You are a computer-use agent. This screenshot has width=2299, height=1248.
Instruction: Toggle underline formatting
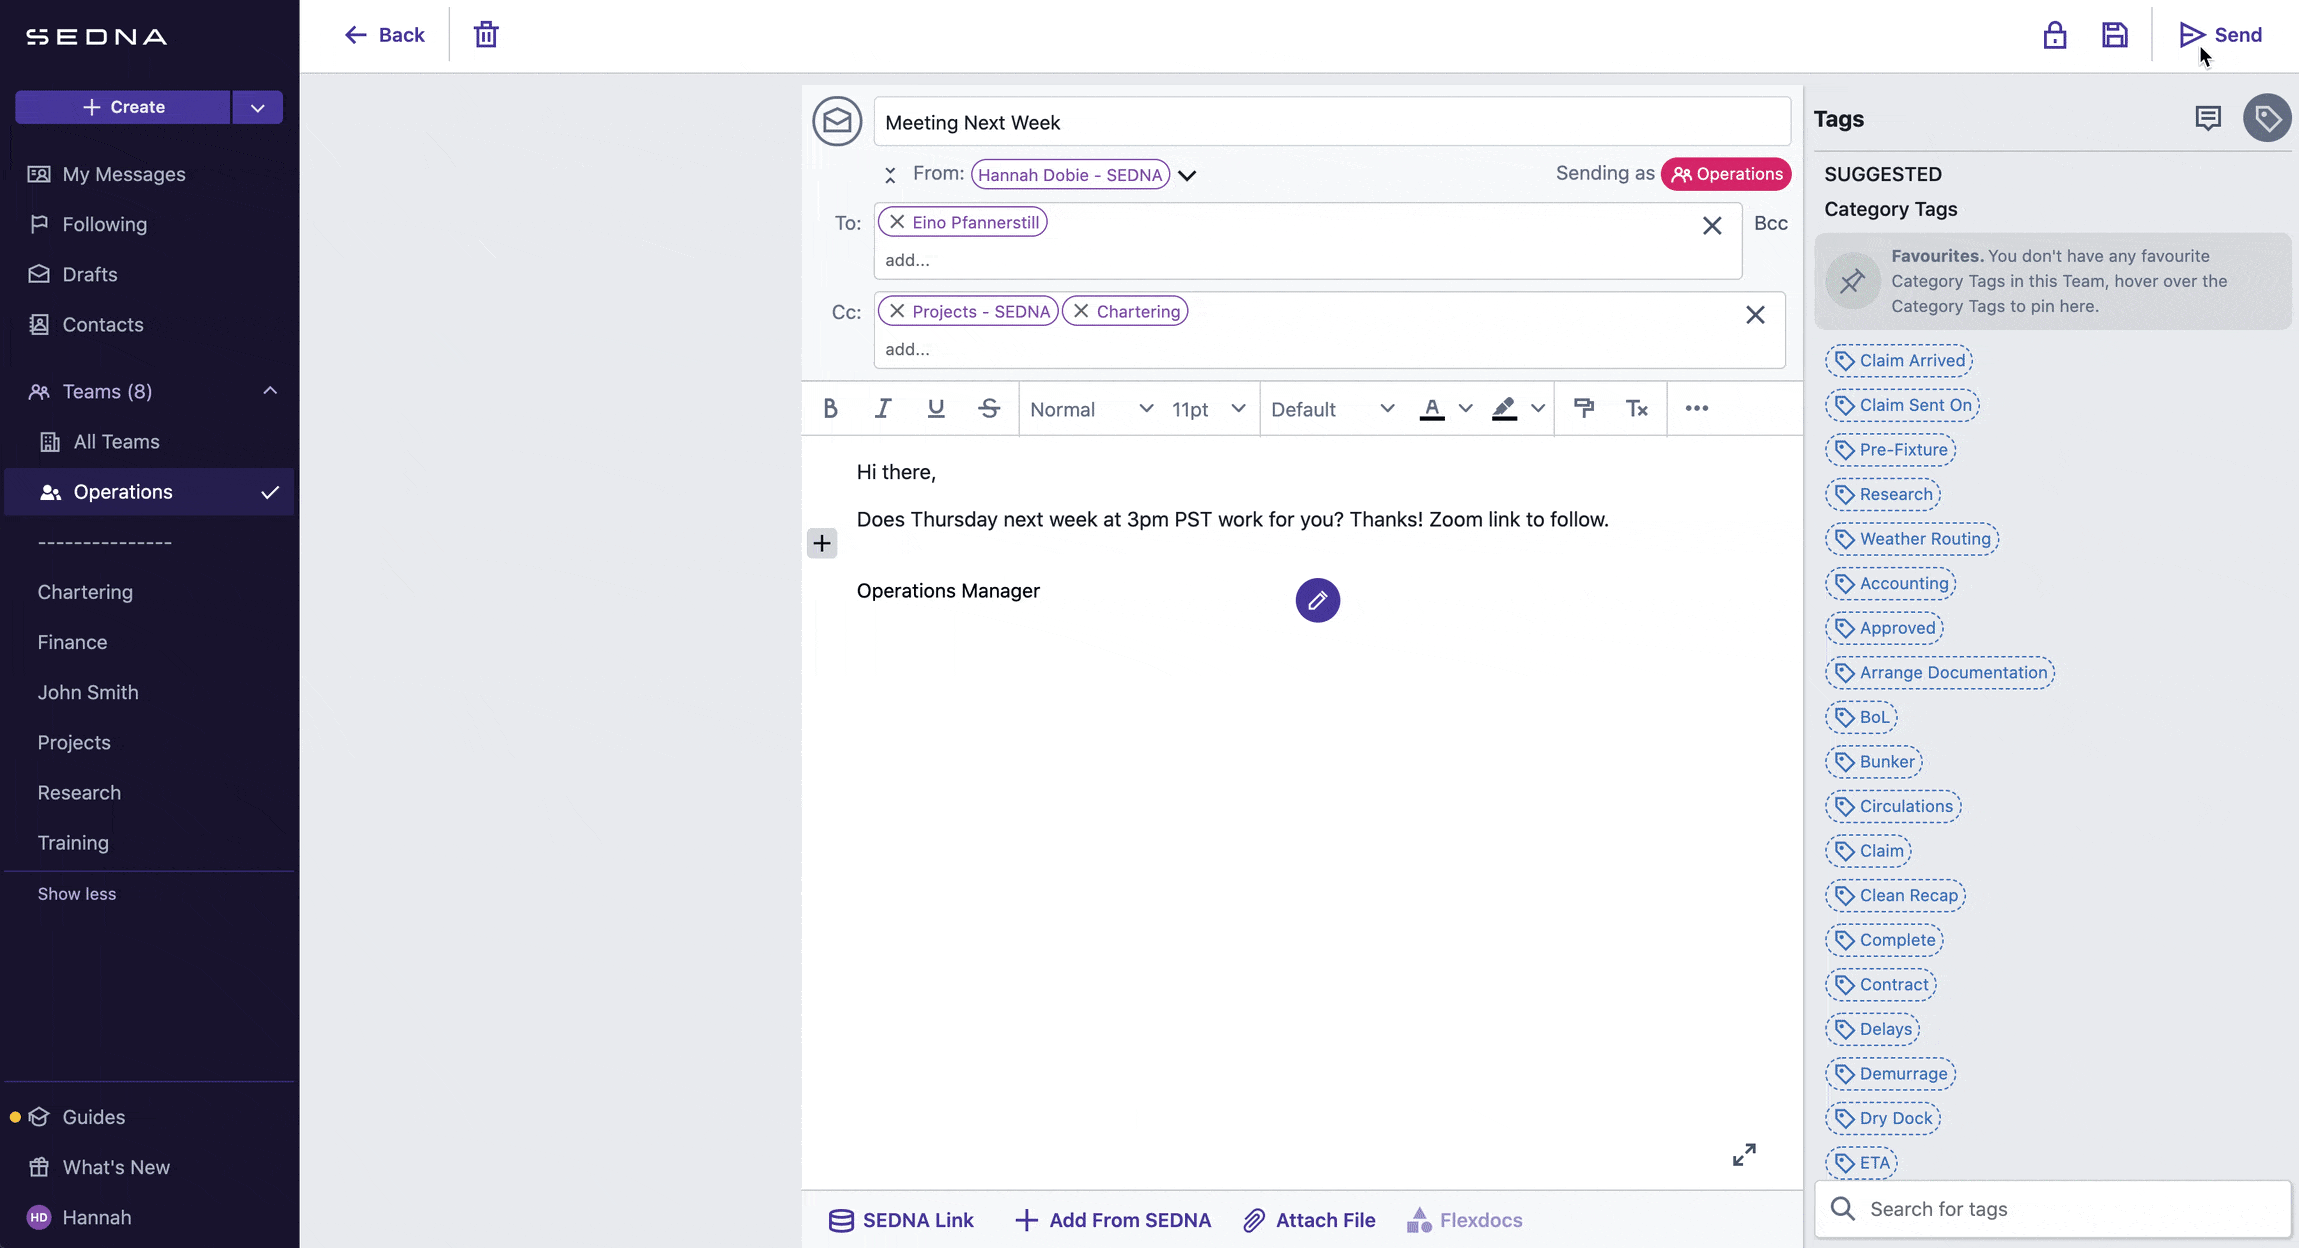[936, 408]
